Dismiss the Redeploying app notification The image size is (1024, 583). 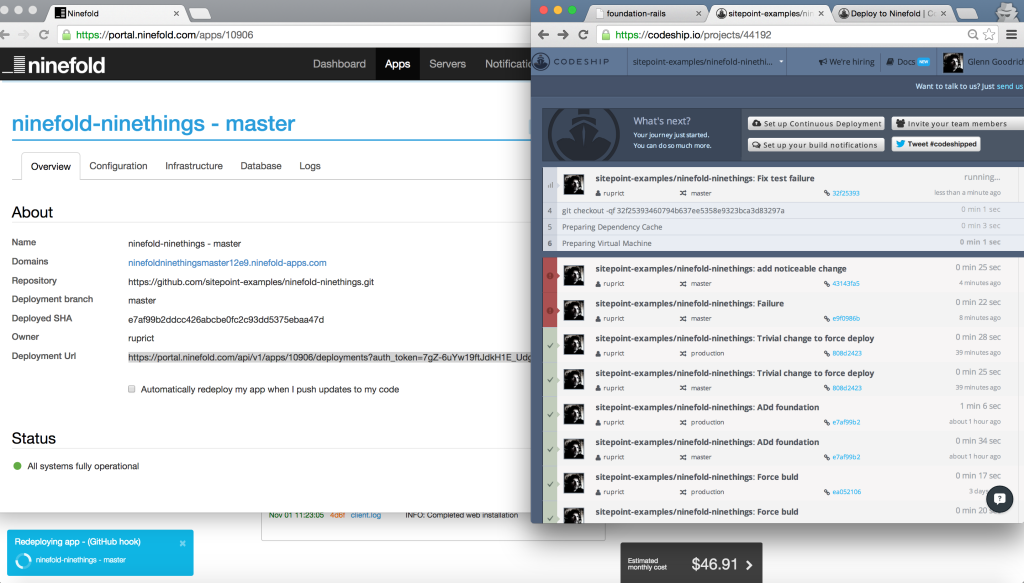point(182,543)
